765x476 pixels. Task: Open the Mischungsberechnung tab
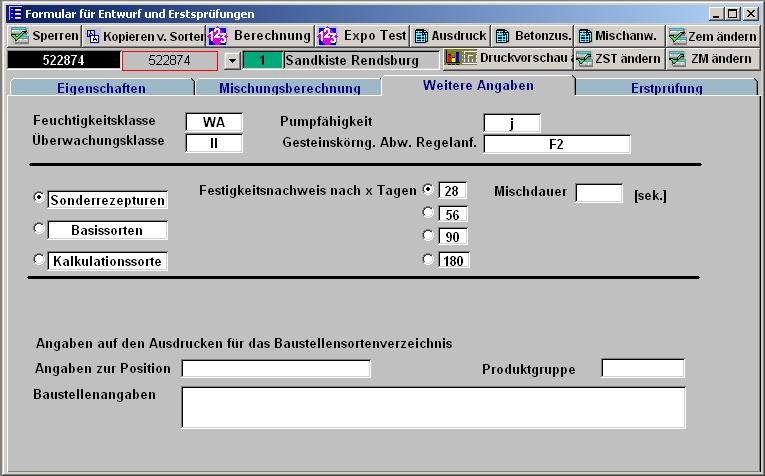click(290, 88)
